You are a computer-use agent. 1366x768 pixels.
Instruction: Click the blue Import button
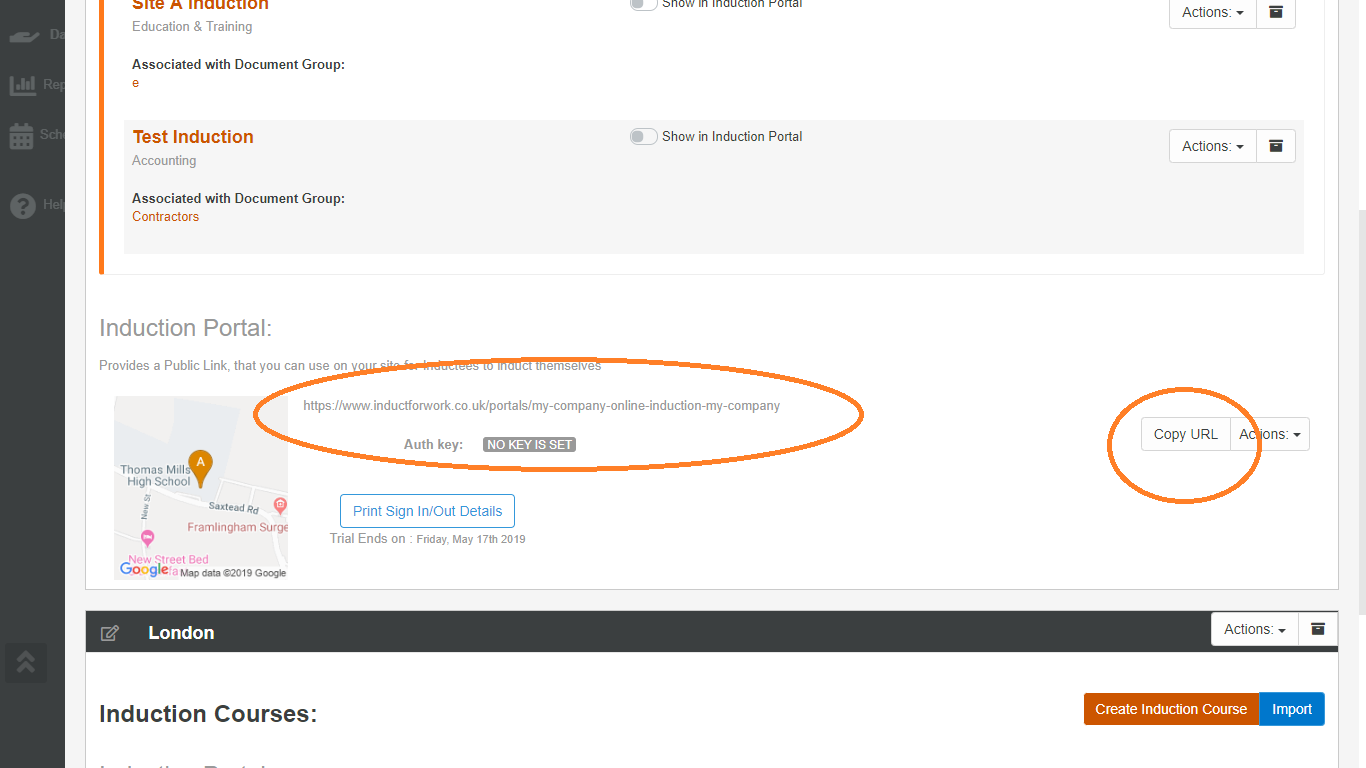(1292, 709)
